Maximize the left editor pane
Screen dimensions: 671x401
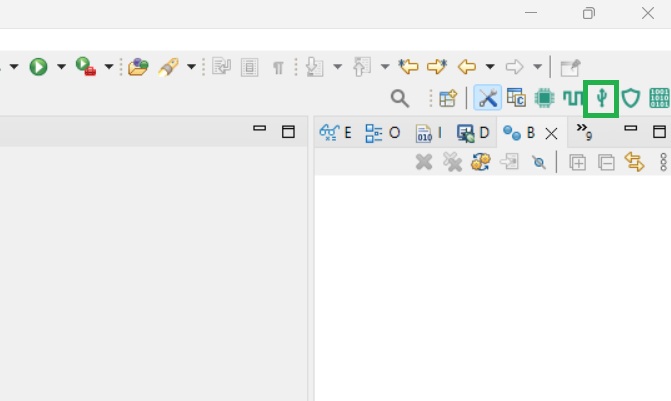(288, 131)
